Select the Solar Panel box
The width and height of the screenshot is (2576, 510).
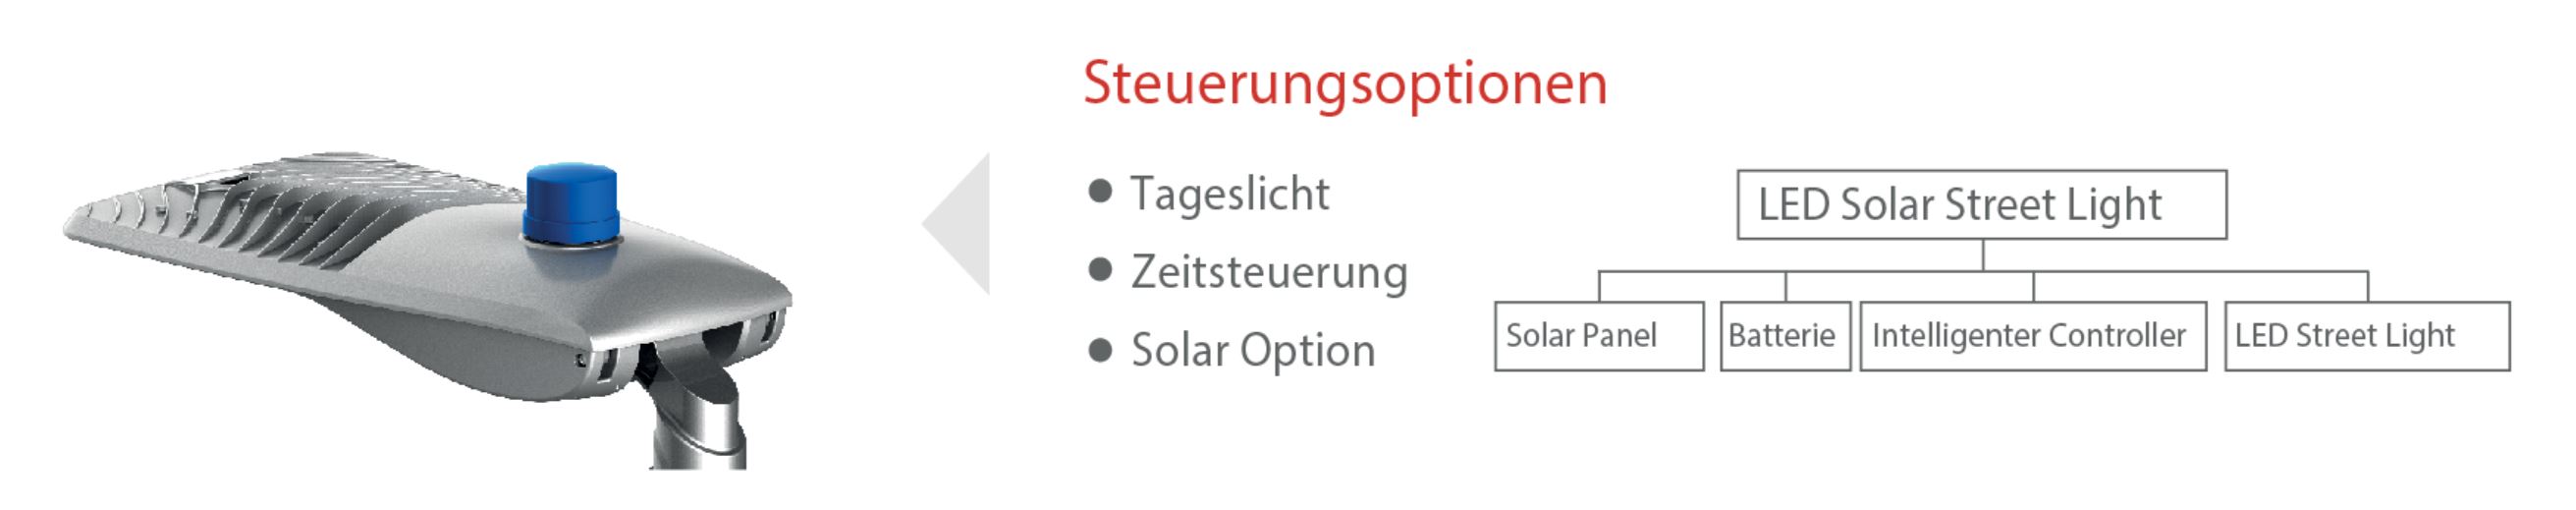tap(1598, 336)
